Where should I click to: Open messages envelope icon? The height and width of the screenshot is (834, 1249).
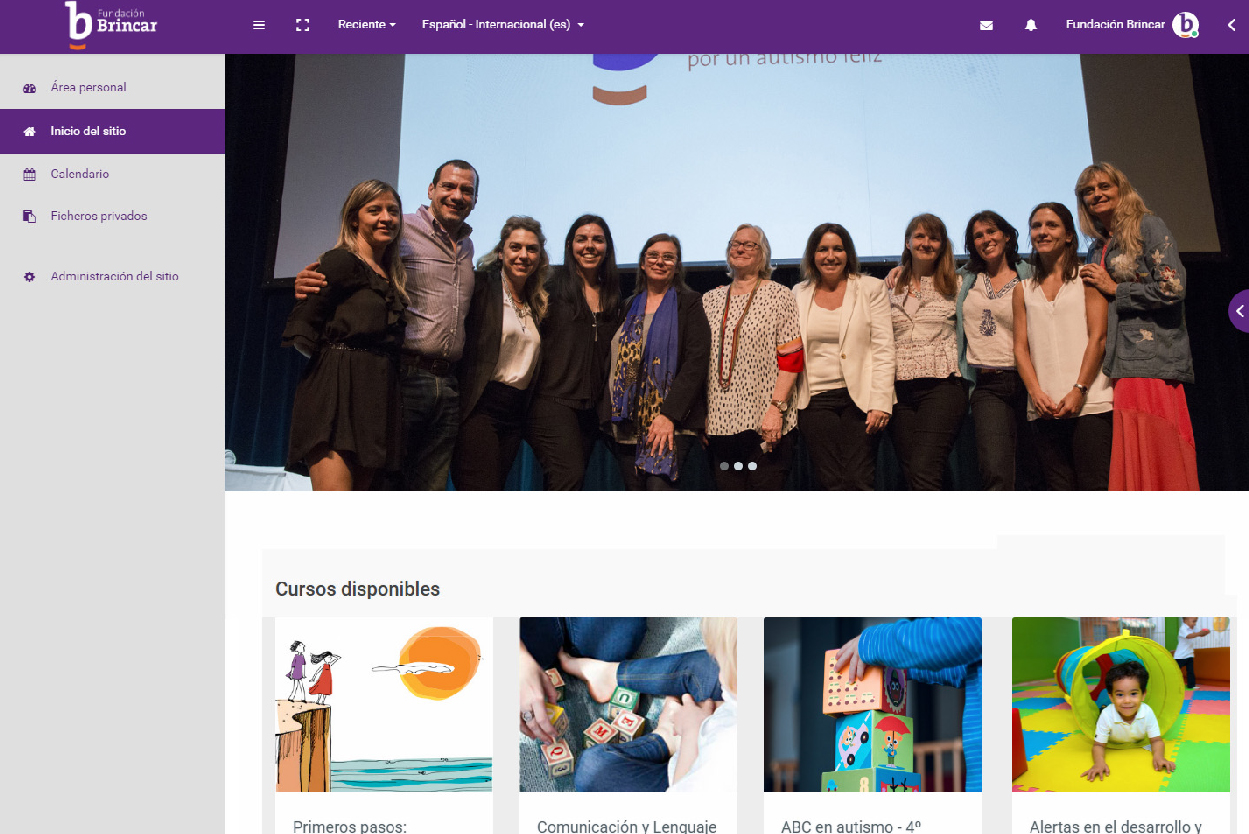tap(987, 26)
